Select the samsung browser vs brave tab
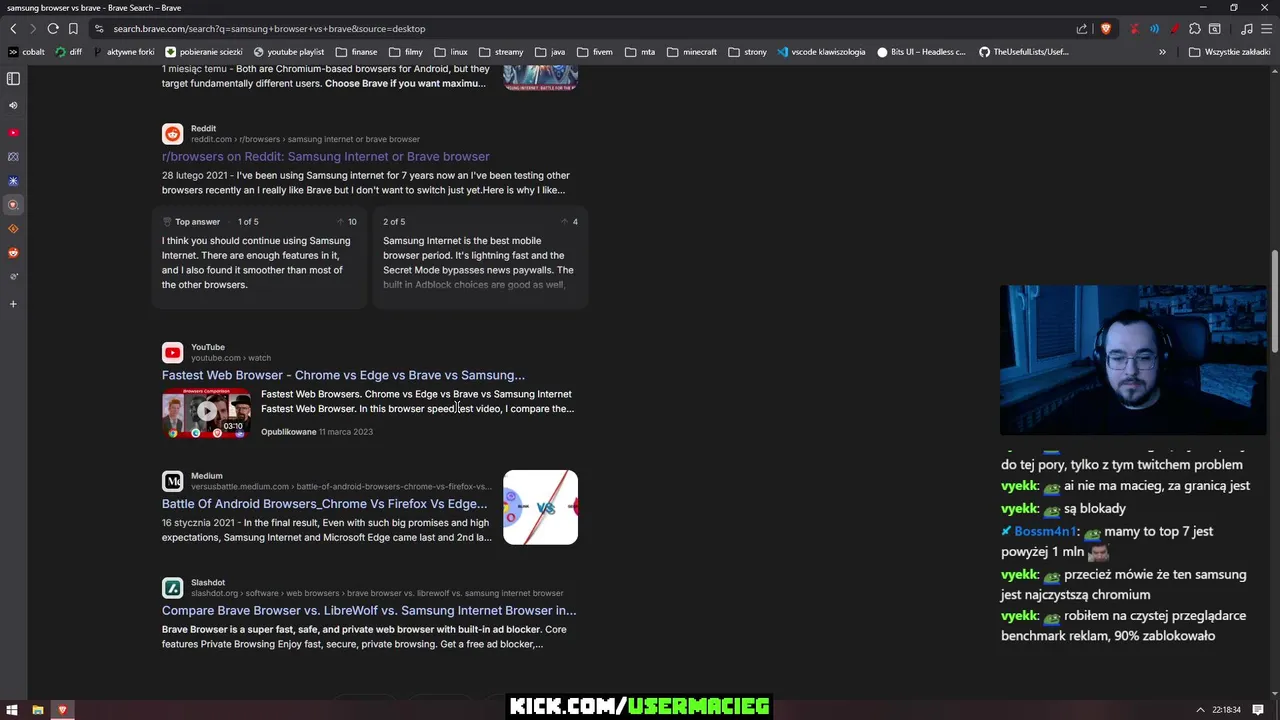 click(x=94, y=7)
